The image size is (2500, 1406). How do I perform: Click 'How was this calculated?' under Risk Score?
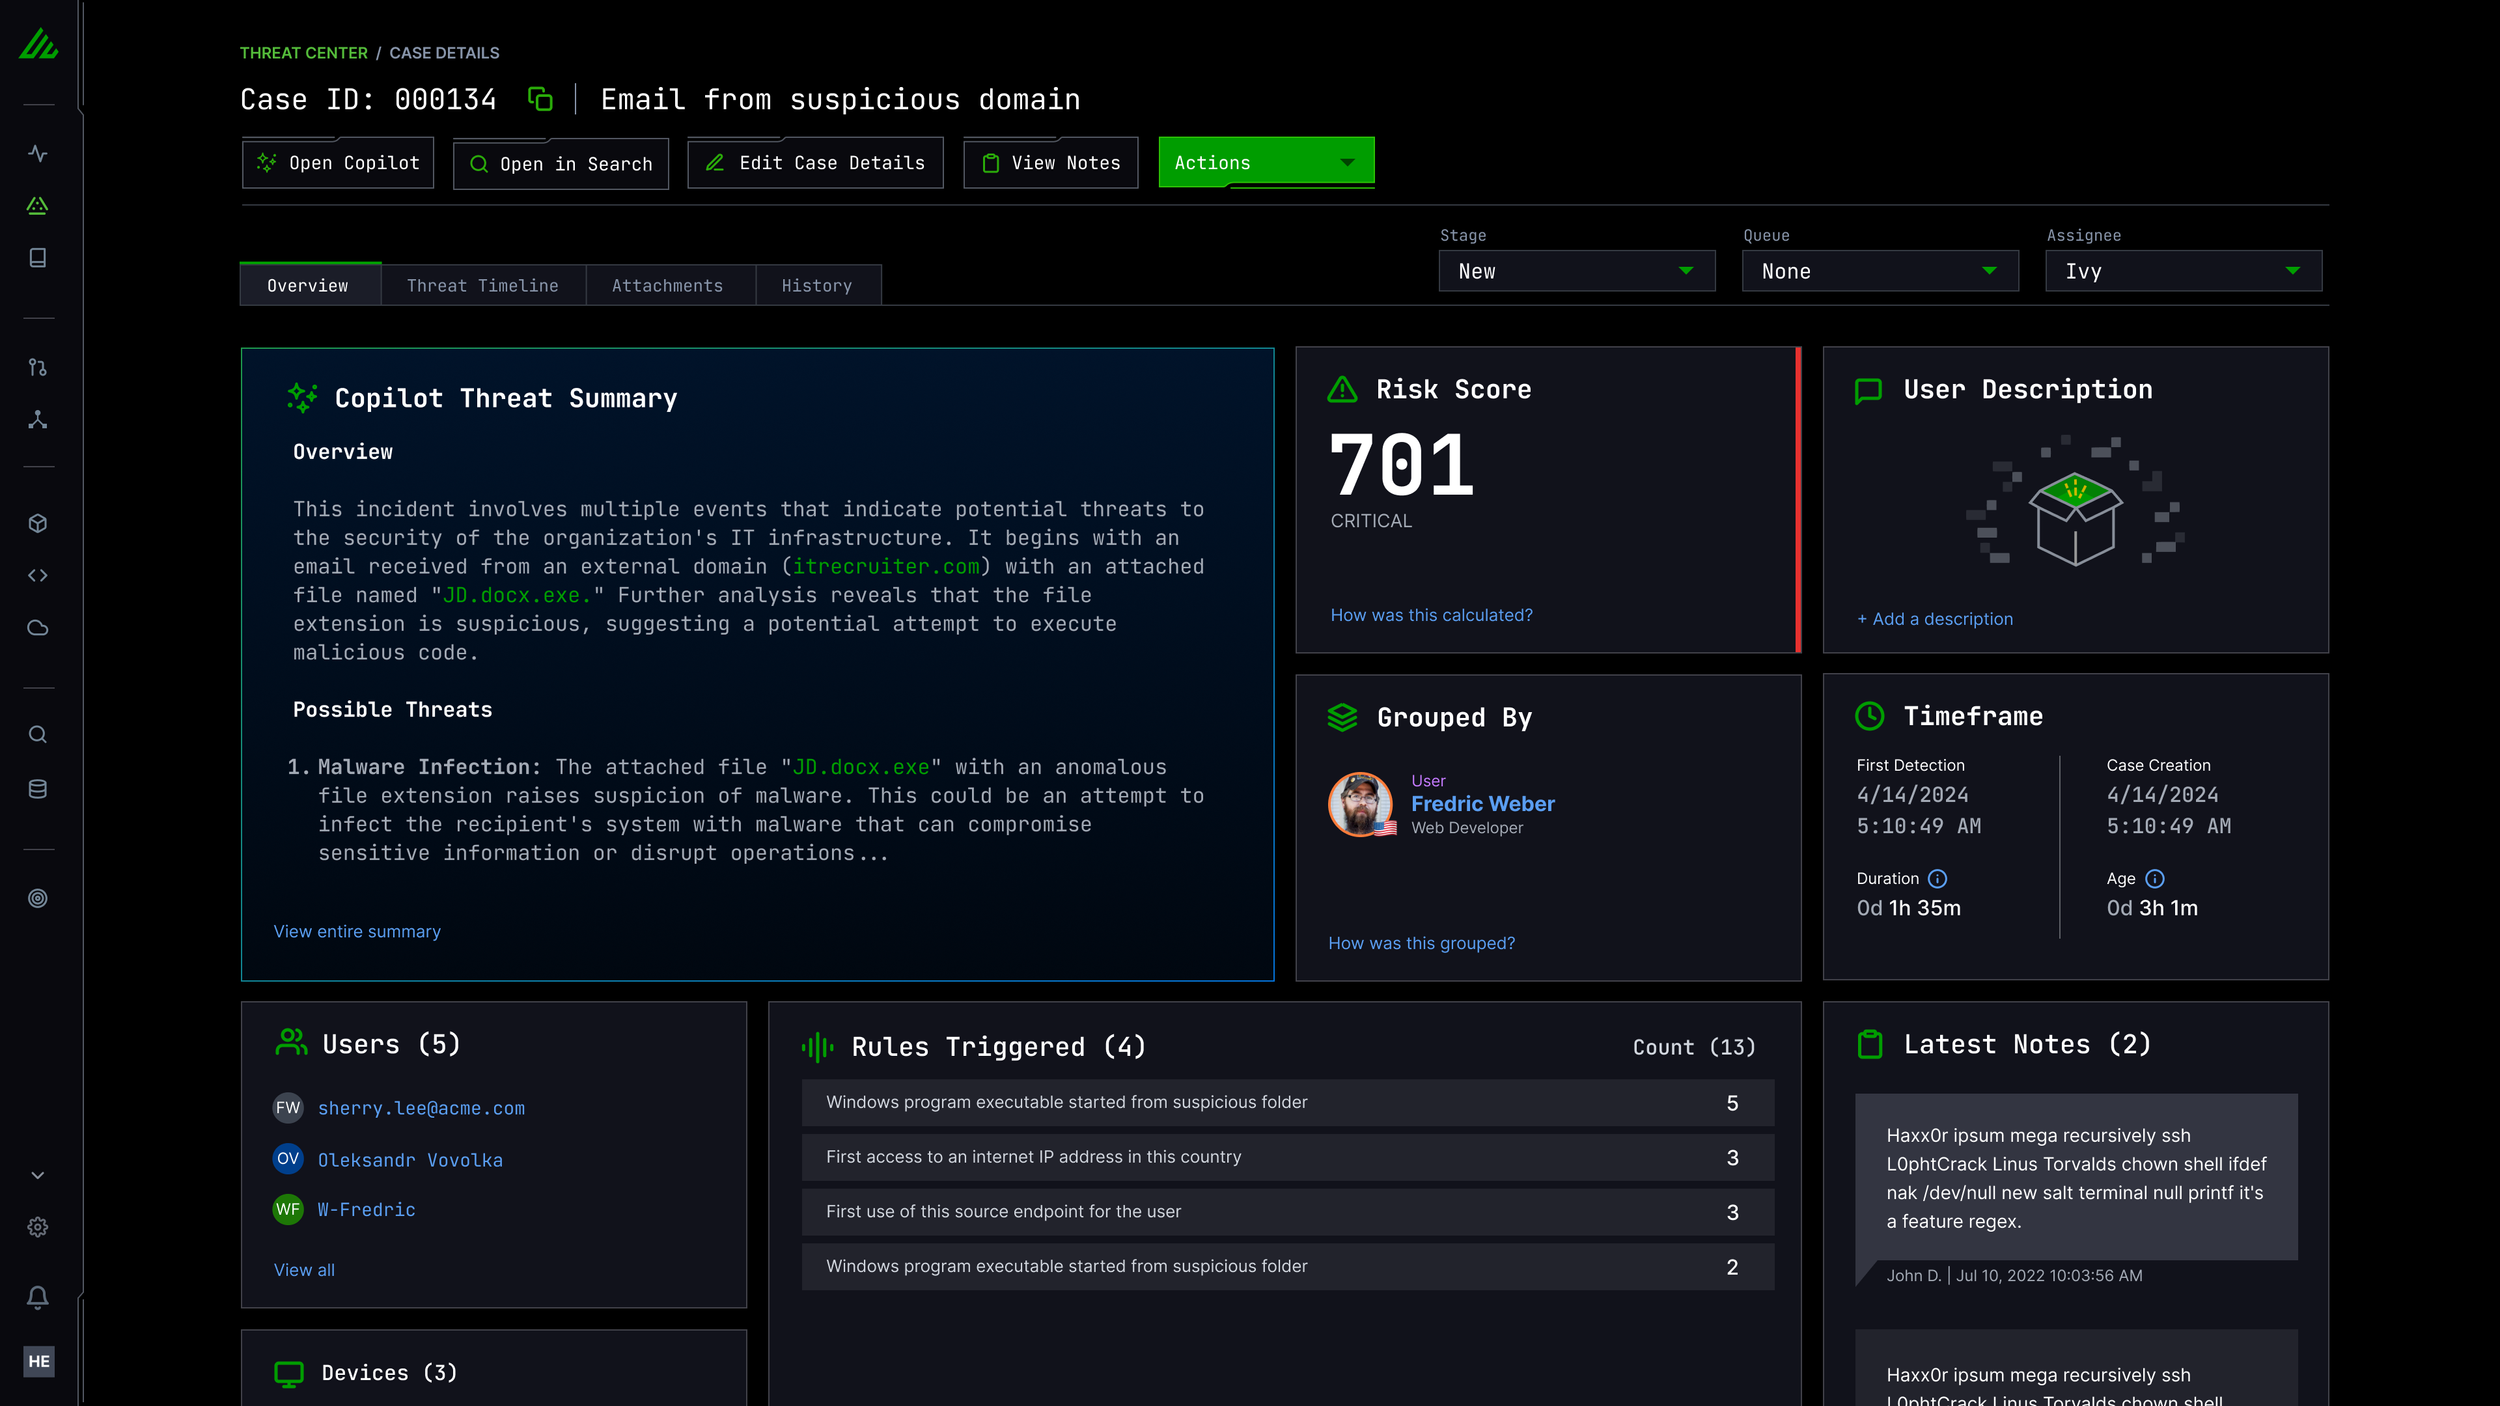(1431, 614)
